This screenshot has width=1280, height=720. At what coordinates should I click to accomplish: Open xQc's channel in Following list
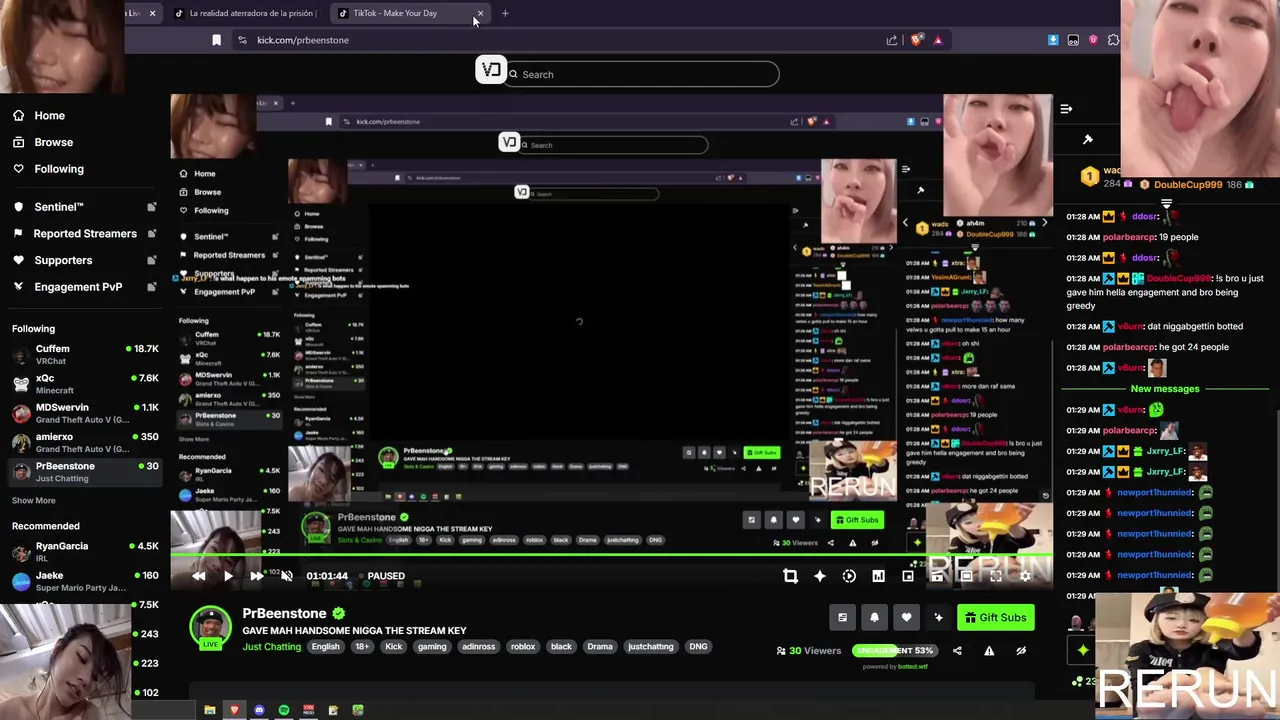(85, 384)
